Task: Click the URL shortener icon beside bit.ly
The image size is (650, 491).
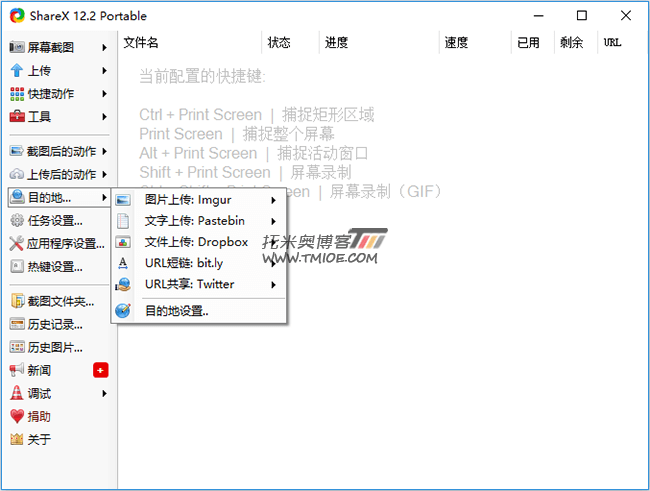Action: click(123, 263)
